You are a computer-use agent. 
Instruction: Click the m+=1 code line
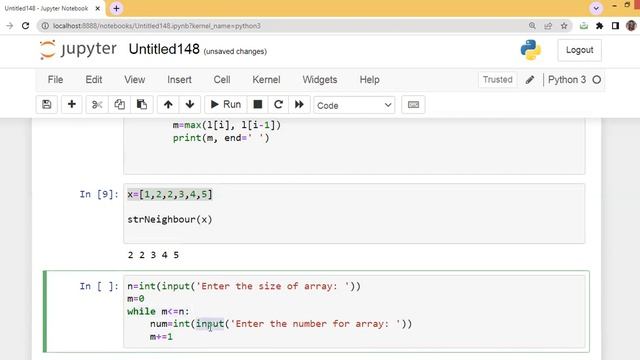tap(161, 337)
